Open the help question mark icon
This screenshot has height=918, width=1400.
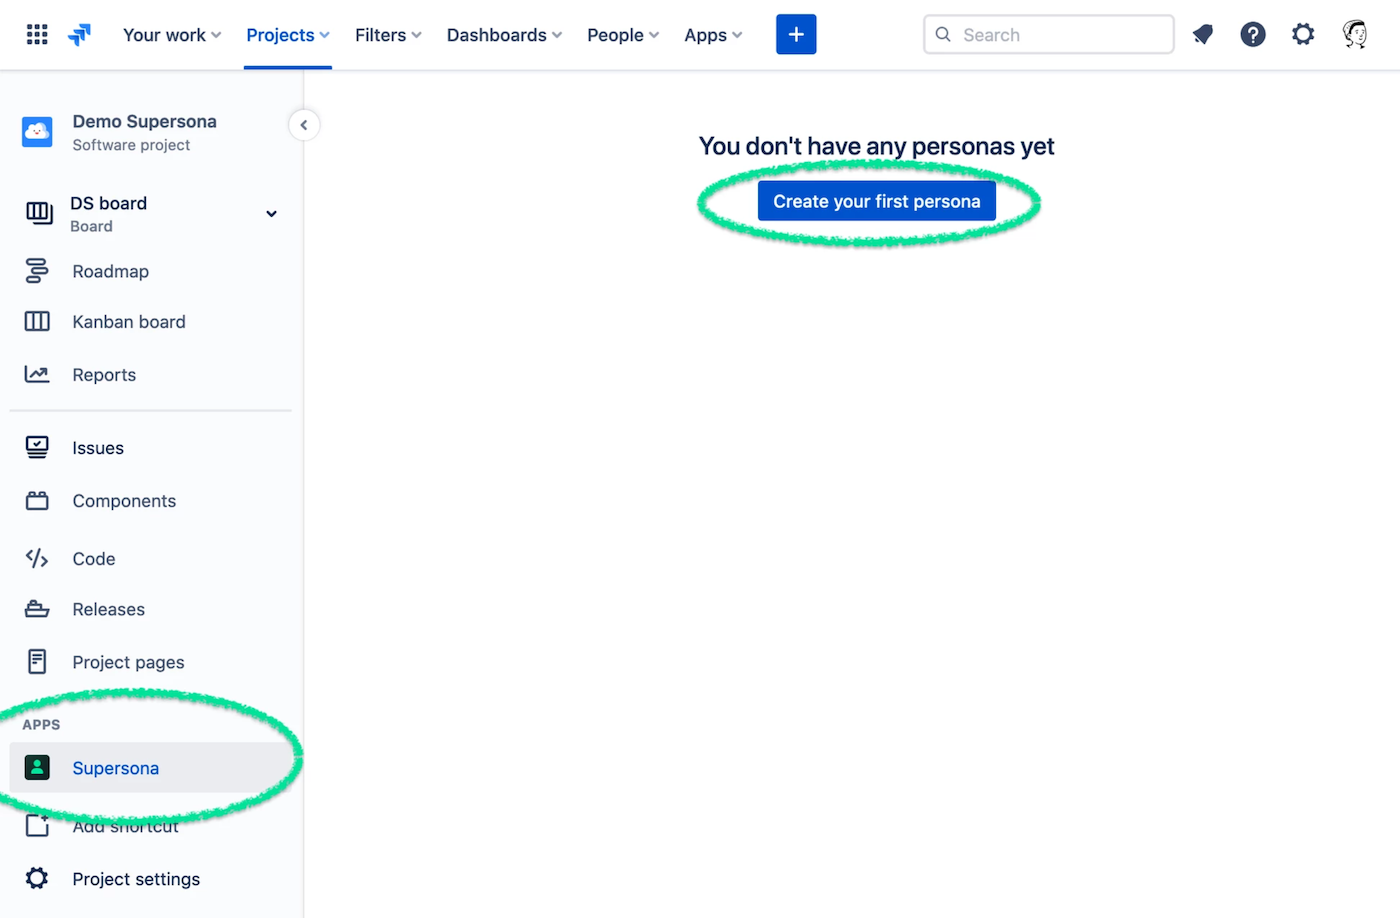pyautogui.click(x=1253, y=35)
